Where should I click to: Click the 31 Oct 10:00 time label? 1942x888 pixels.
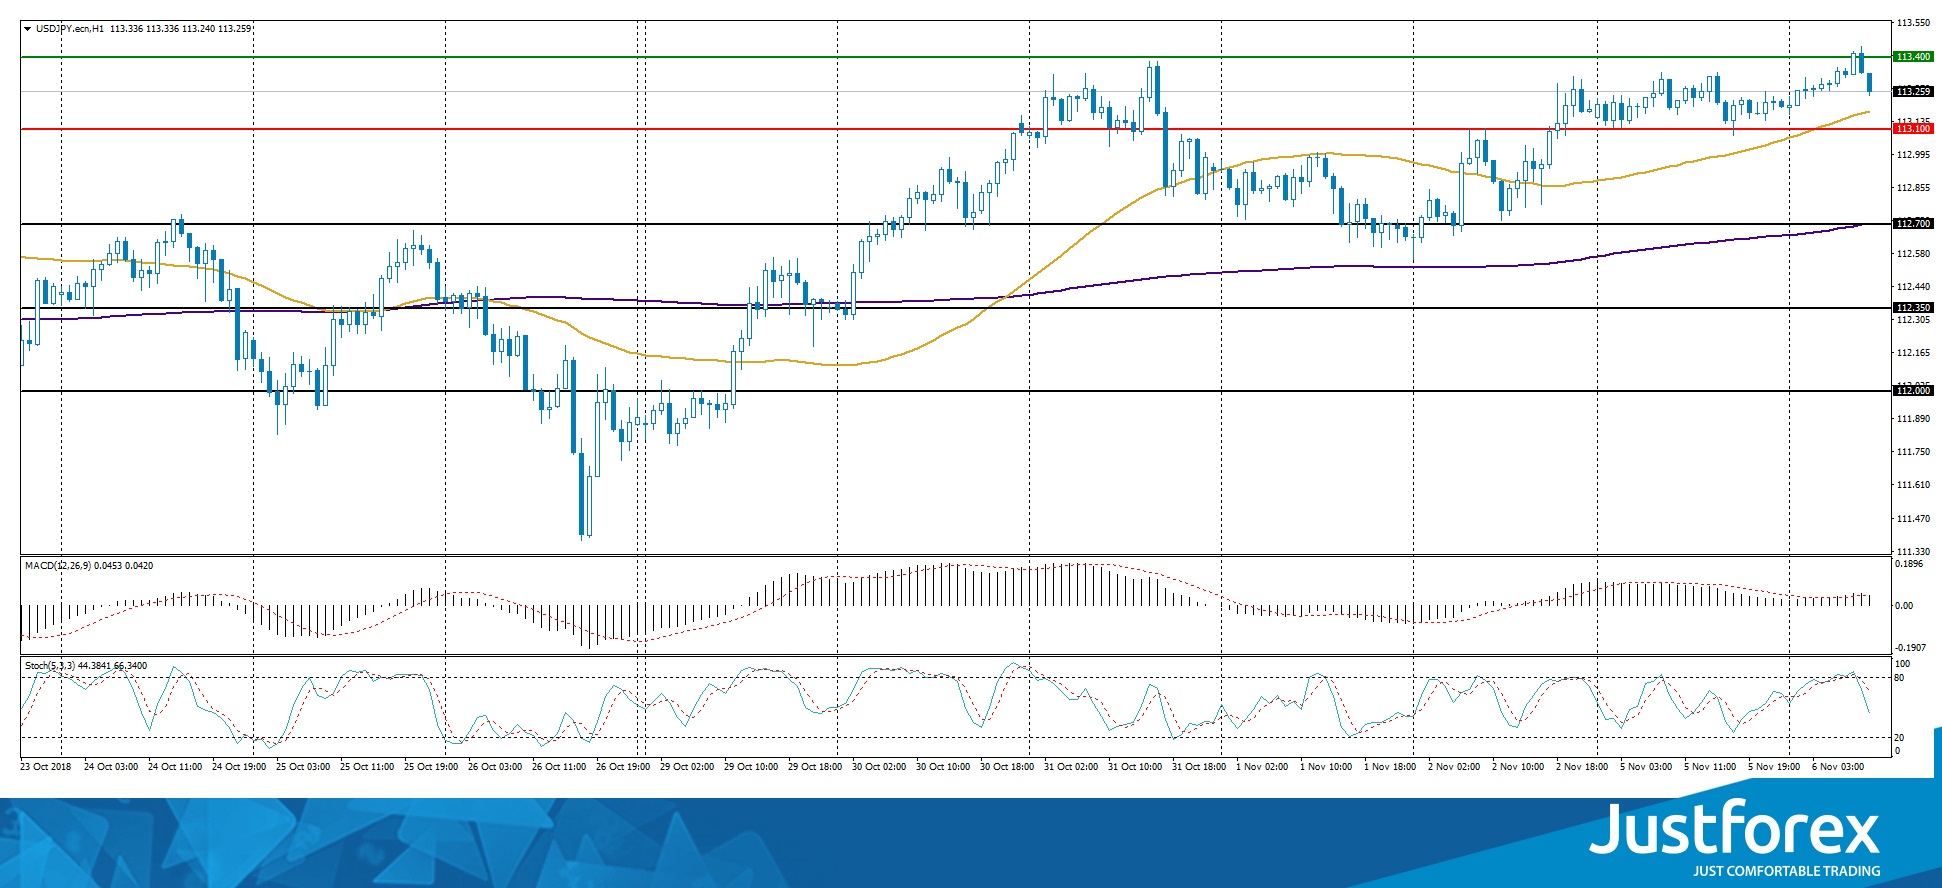(x=1135, y=767)
